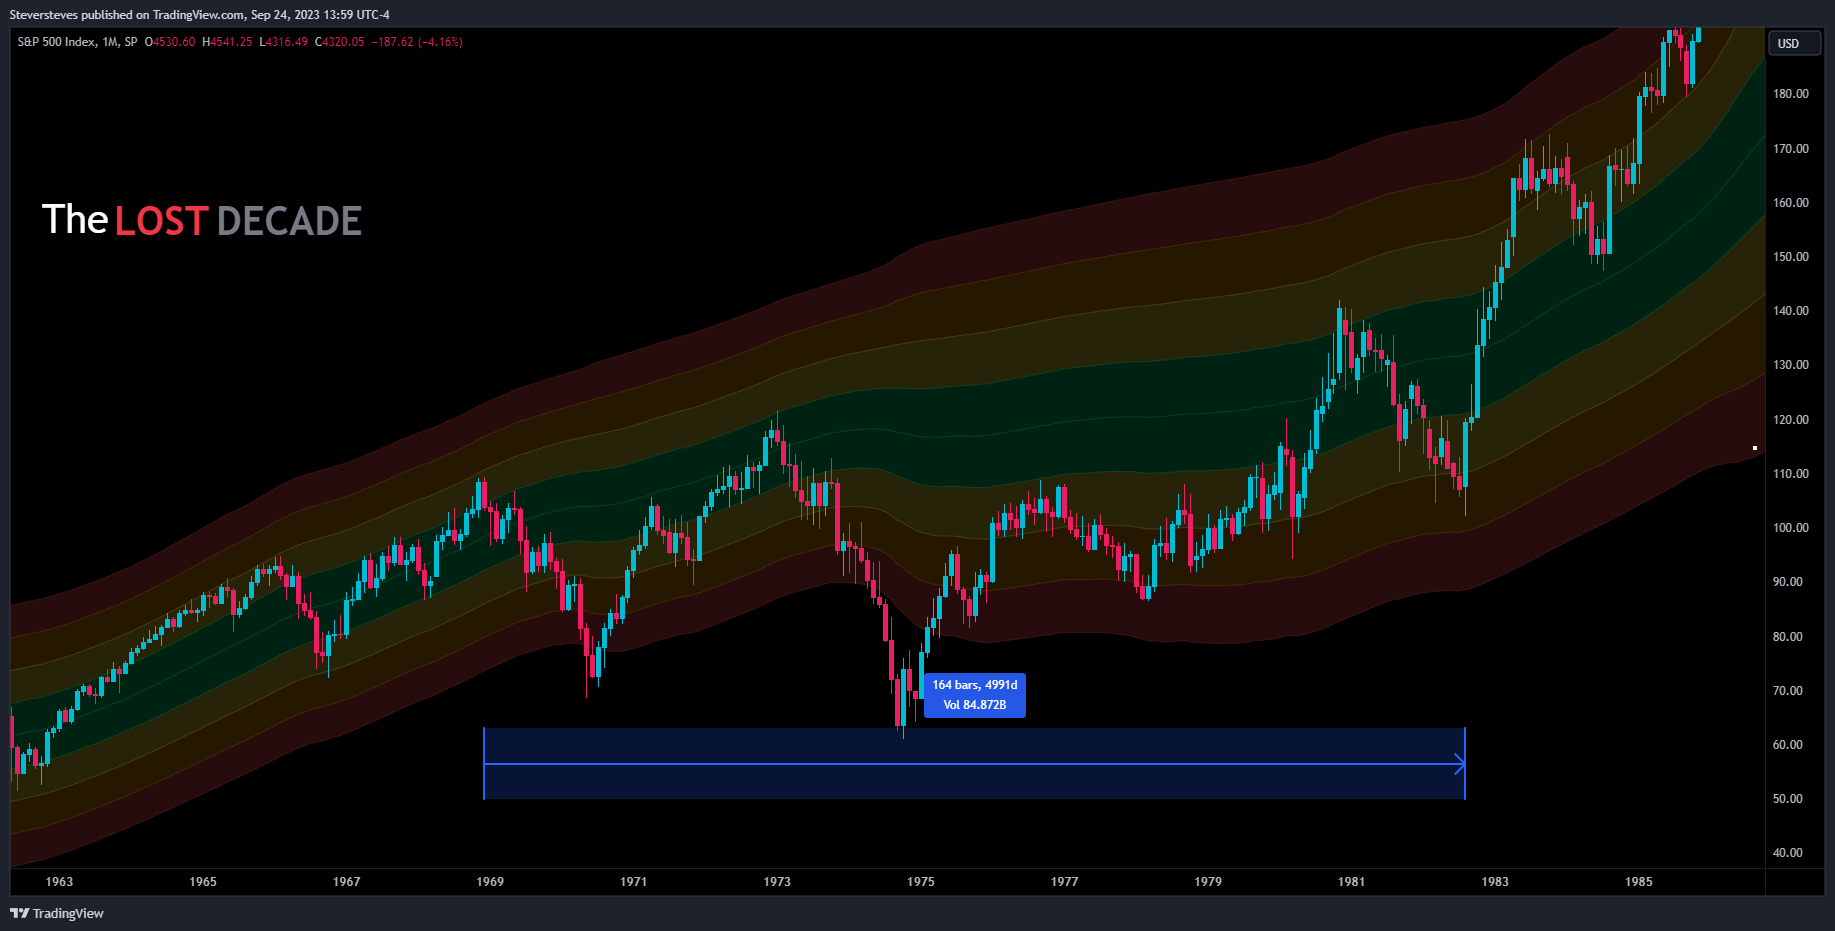This screenshot has height=931, width=1835.
Task: Click the close value C4320.05
Action: pos(340,42)
